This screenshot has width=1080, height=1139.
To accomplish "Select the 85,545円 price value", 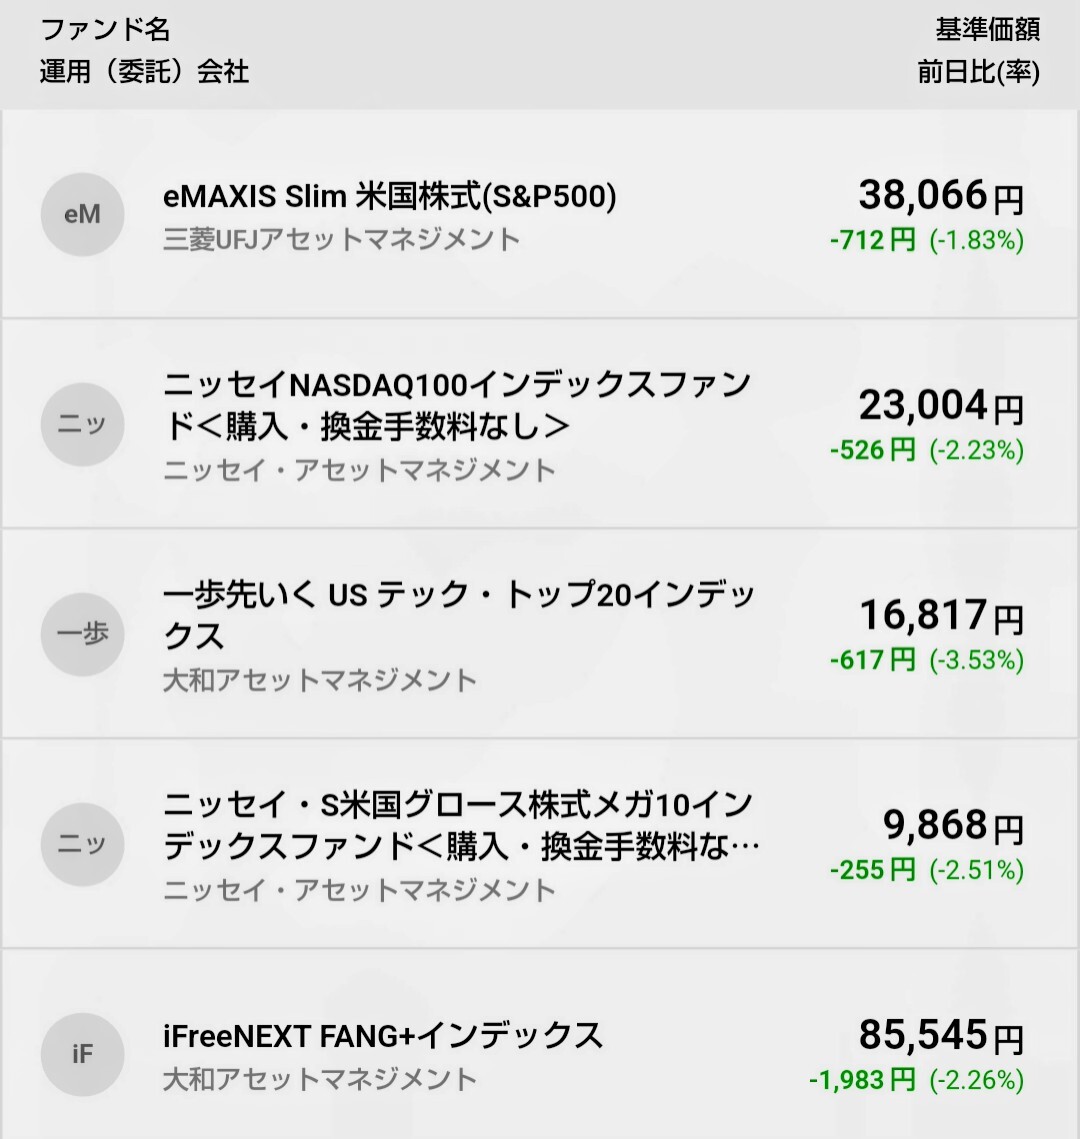I will 940,1036.
